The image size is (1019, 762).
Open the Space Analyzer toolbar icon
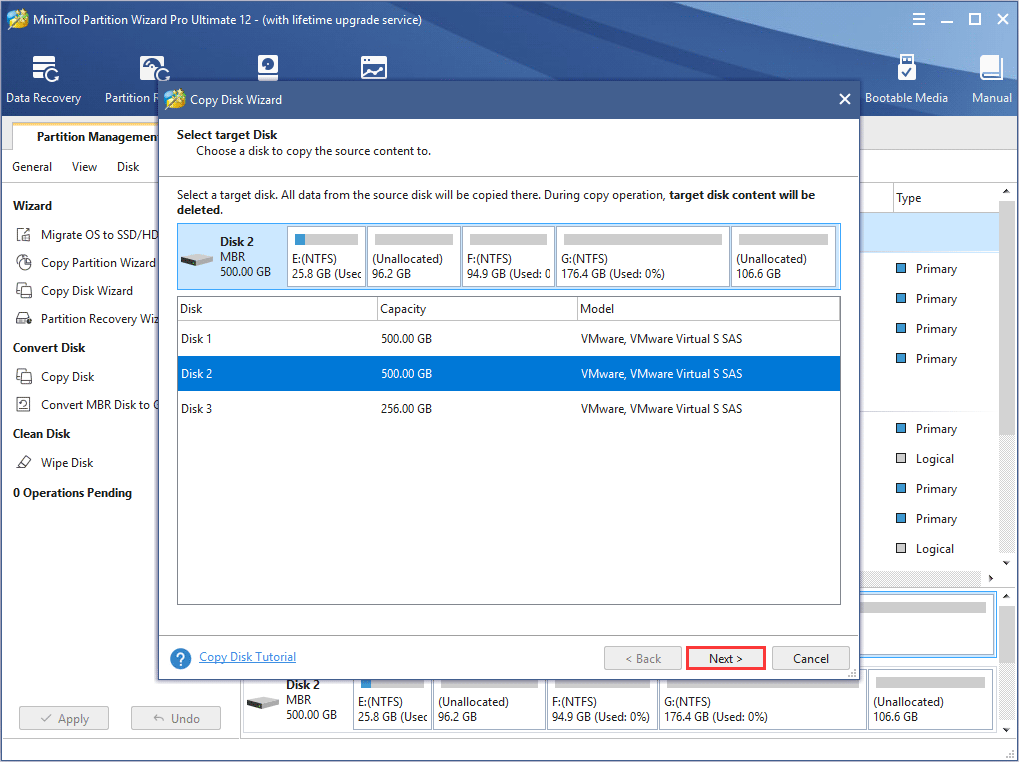pyautogui.click(x=374, y=68)
